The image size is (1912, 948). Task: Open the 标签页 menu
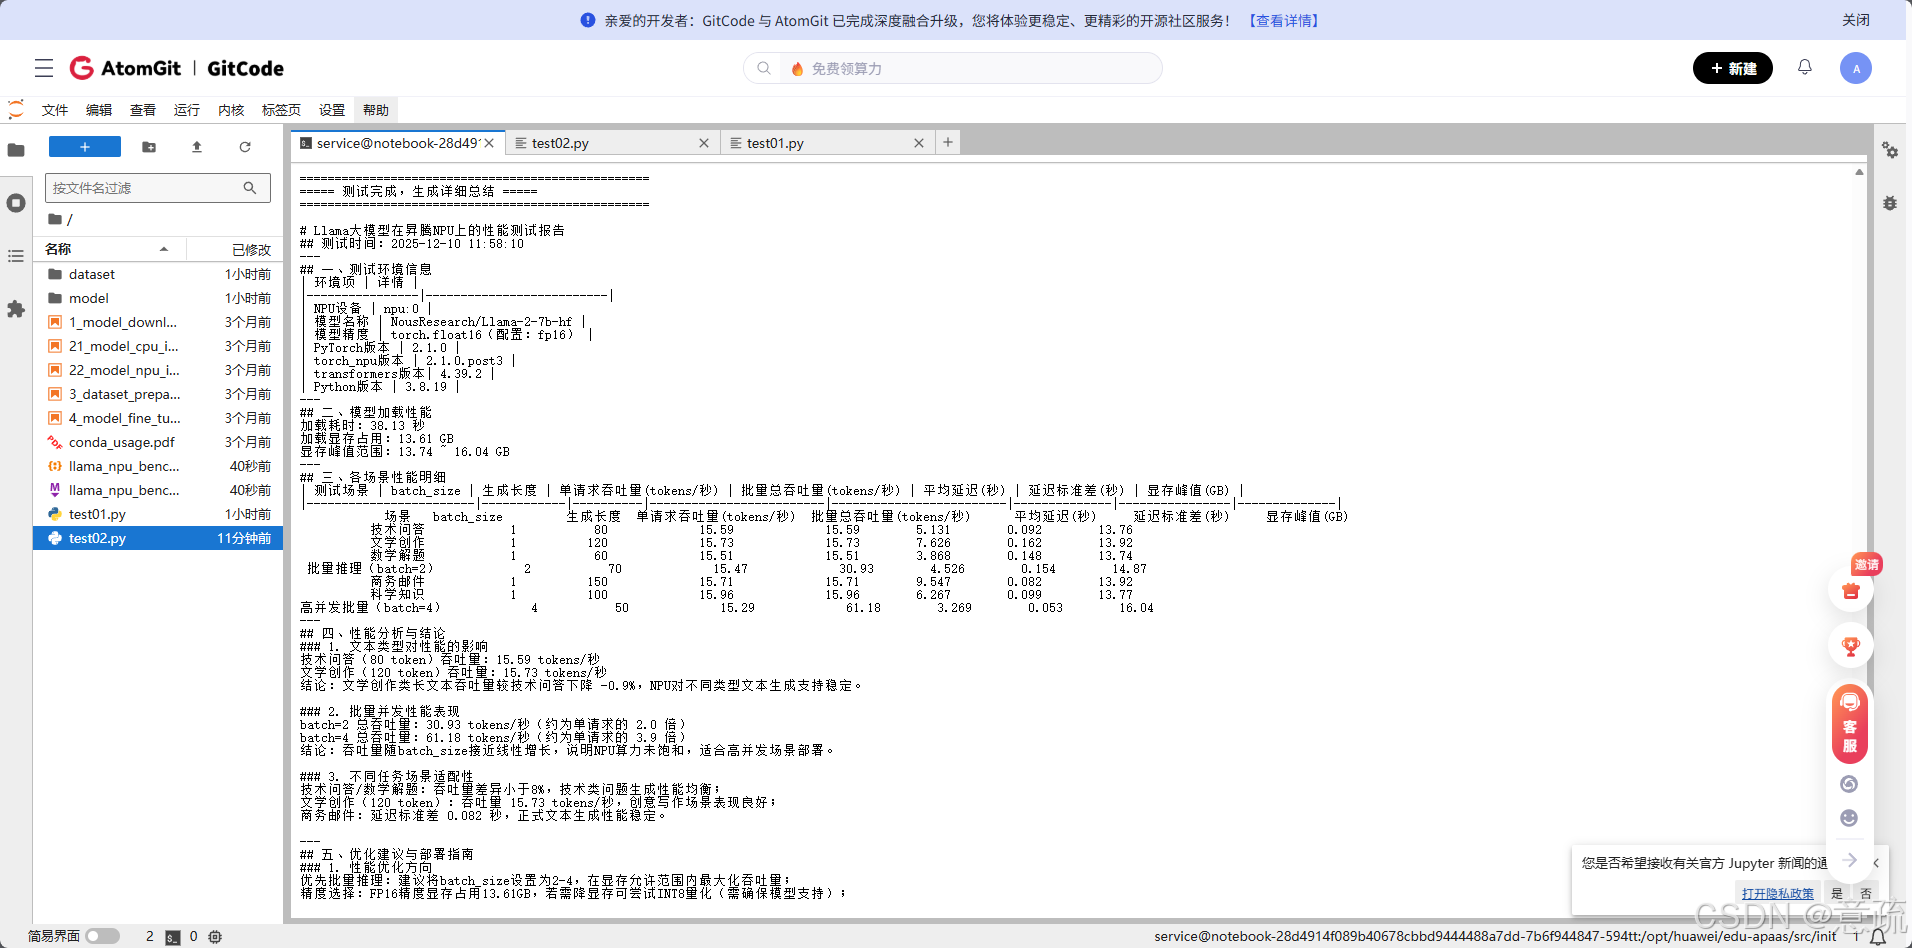pos(281,110)
